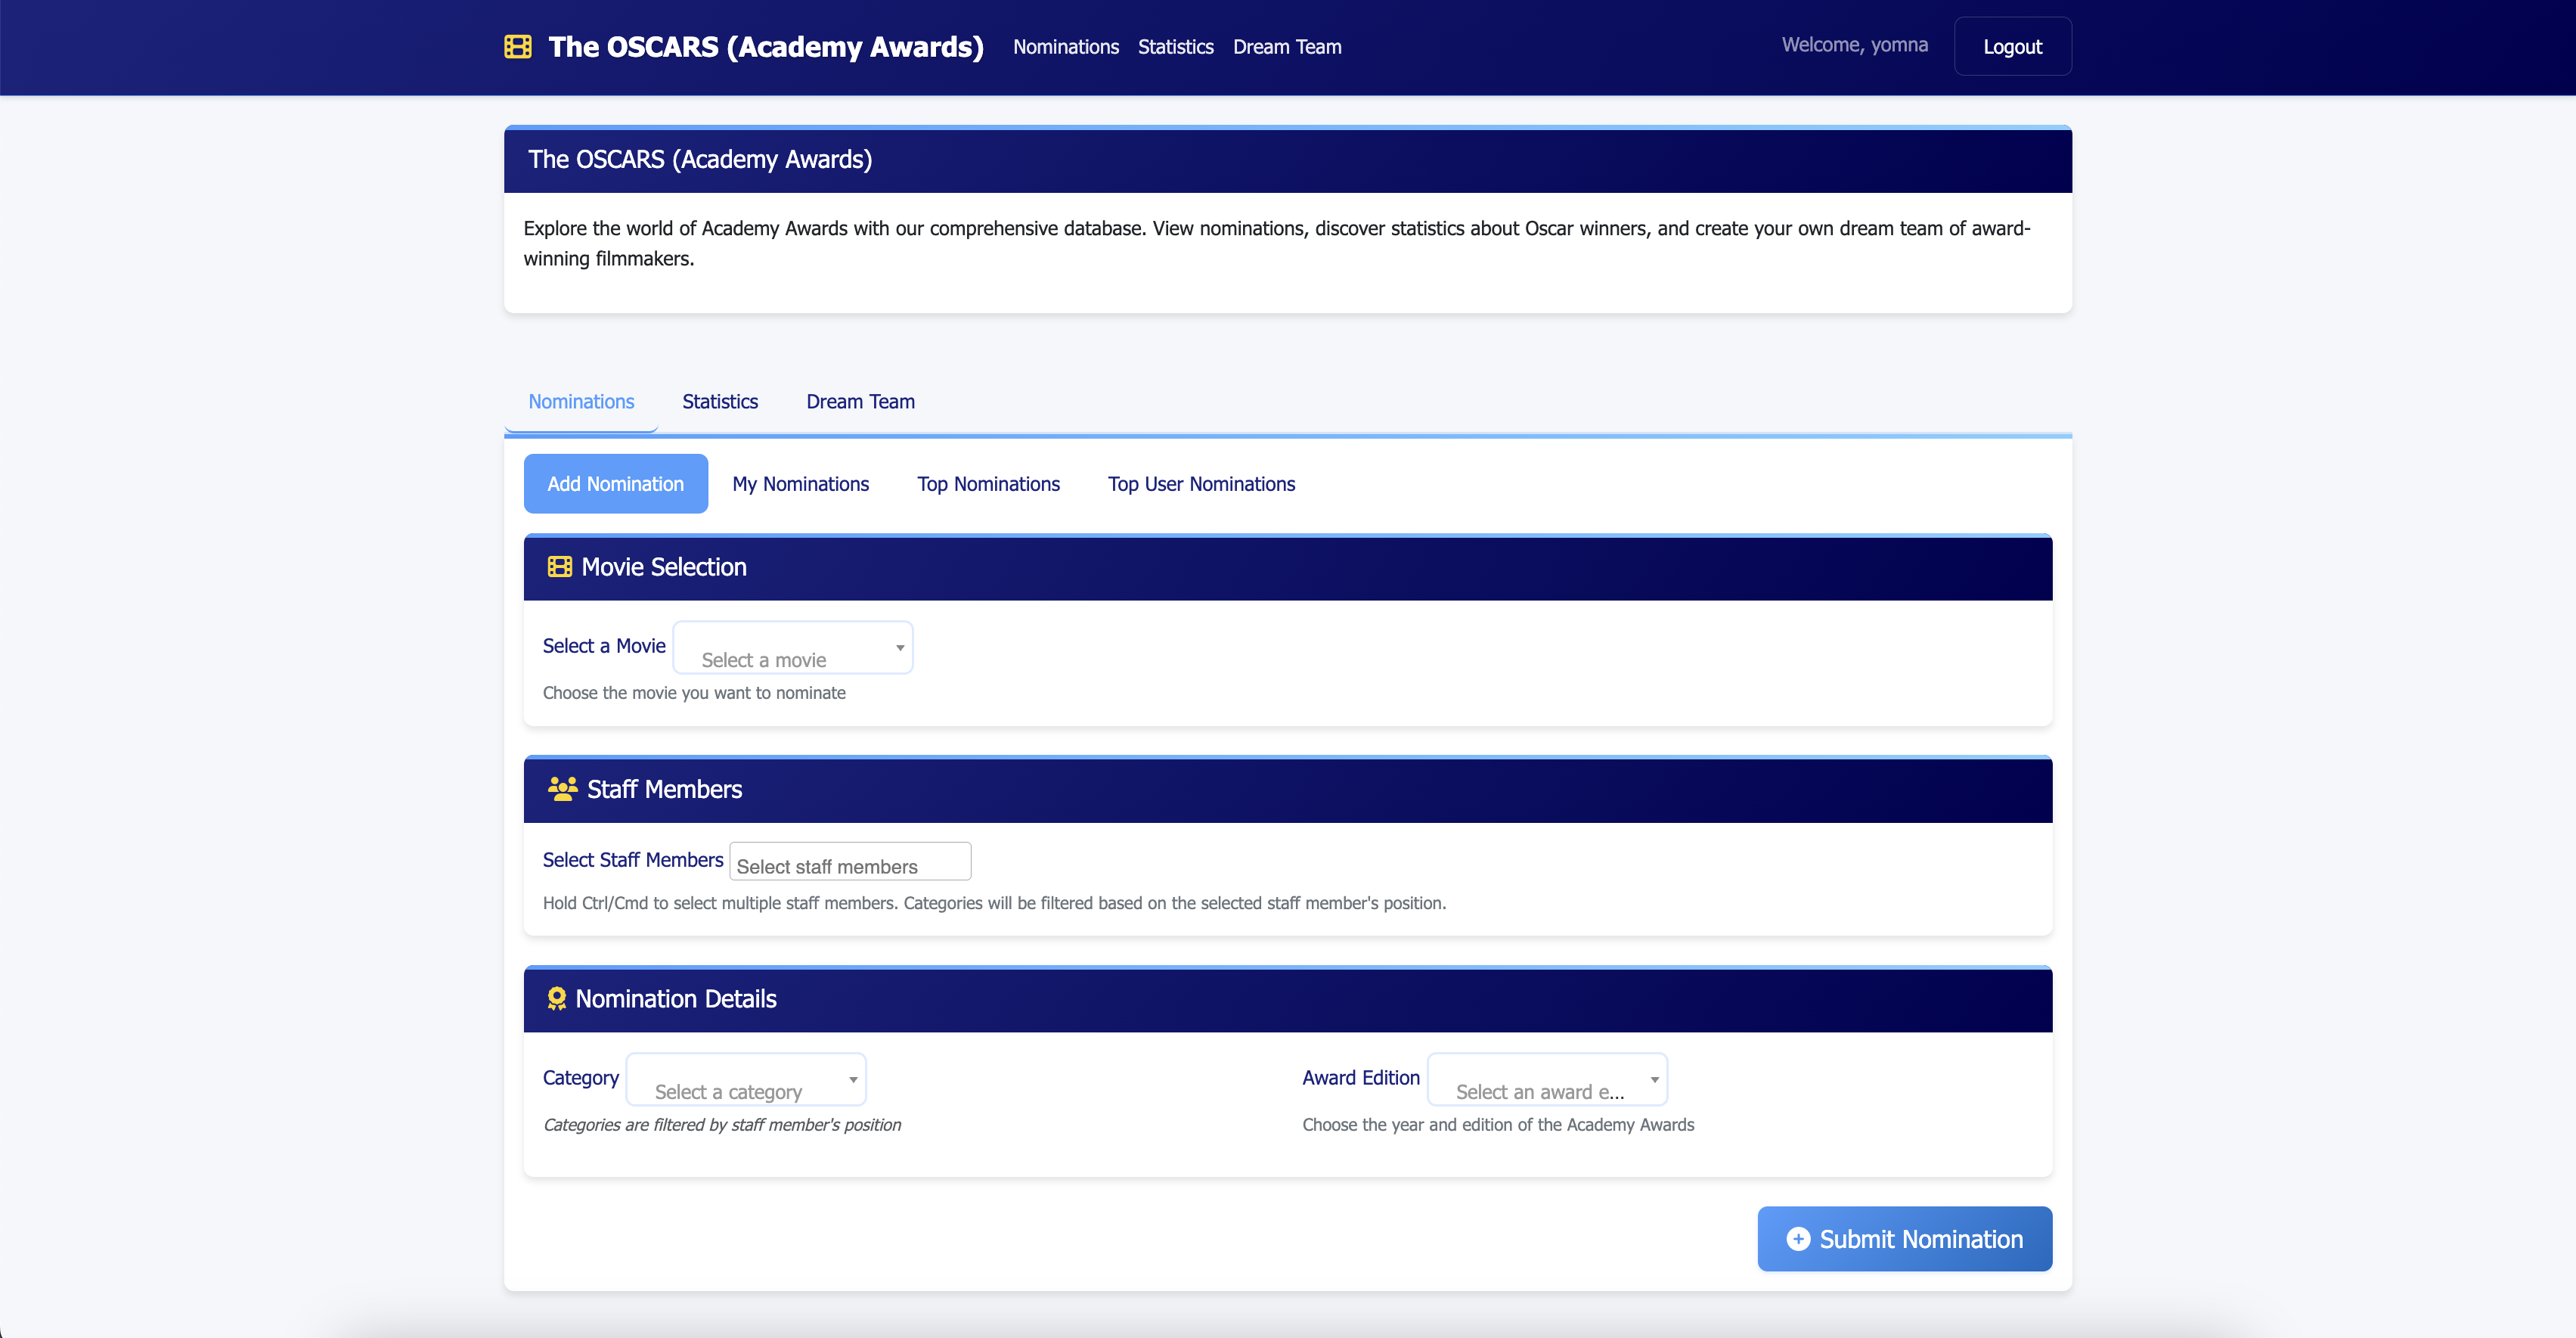This screenshot has width=2576, height=1338.
Task: Open the Top User Nominations sub-tab
Action: 1202,484
